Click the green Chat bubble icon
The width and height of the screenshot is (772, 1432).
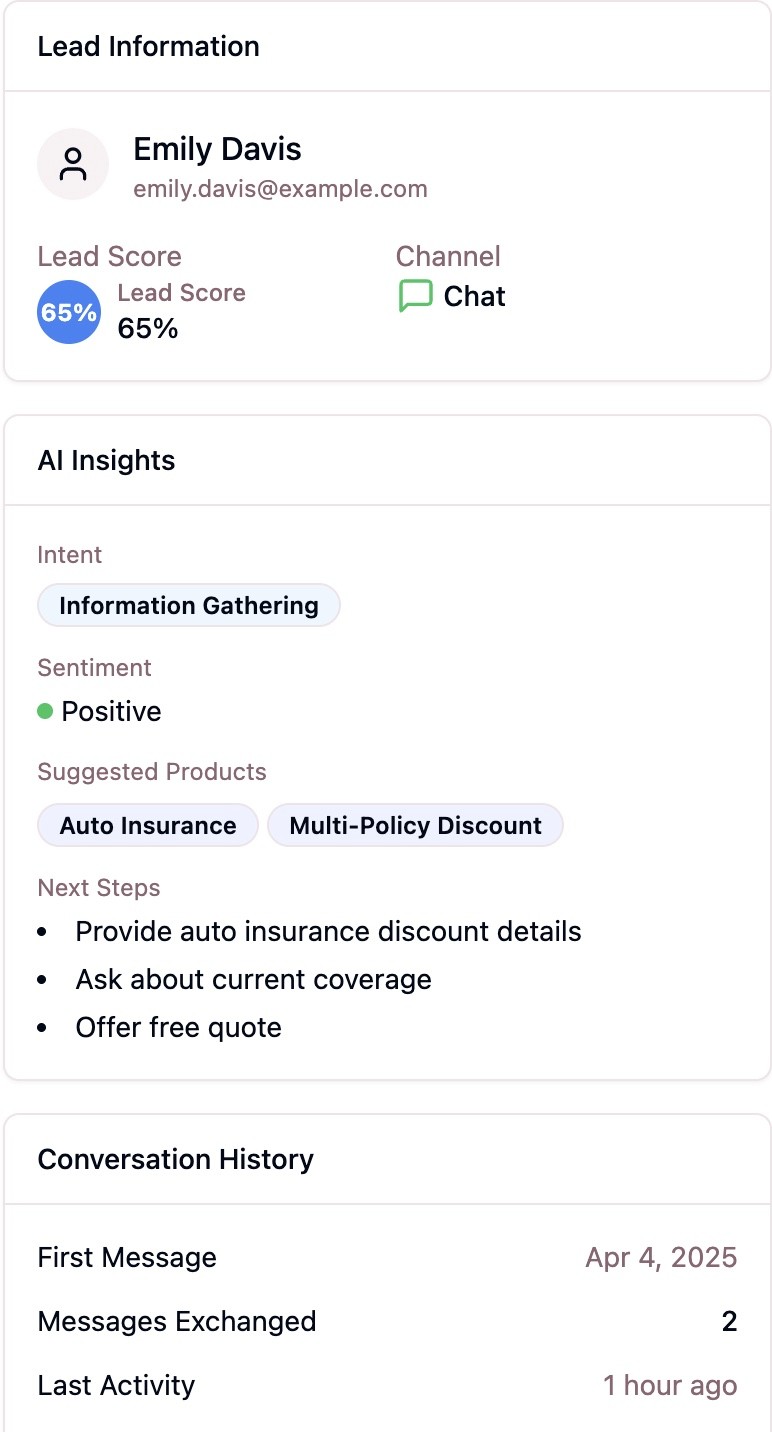(x=415, y=296)
